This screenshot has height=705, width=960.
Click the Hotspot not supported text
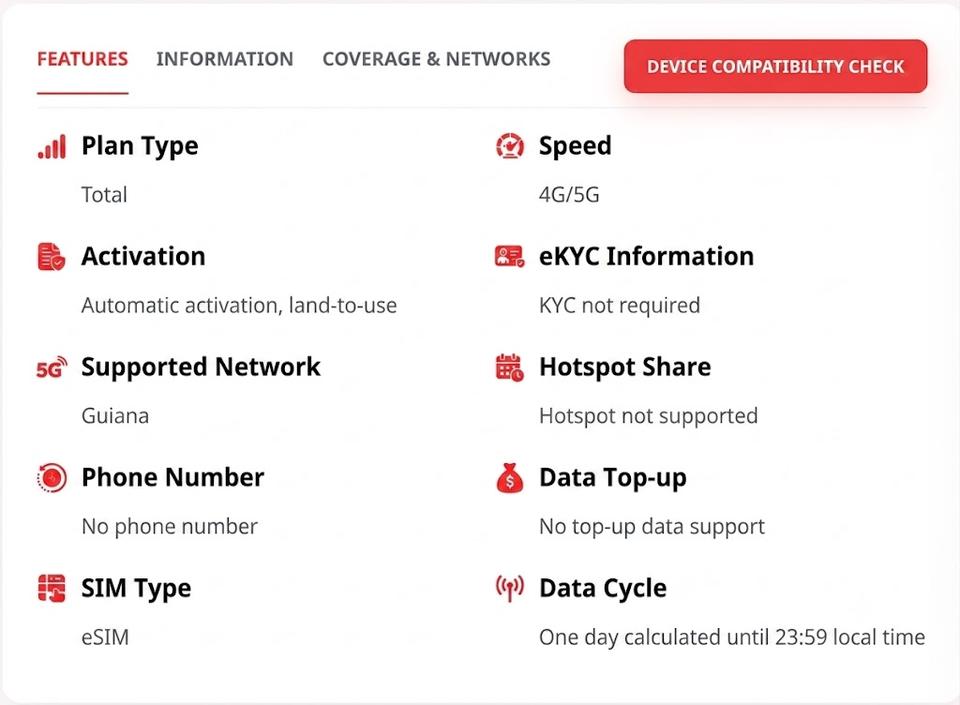[x=648, y=417]
